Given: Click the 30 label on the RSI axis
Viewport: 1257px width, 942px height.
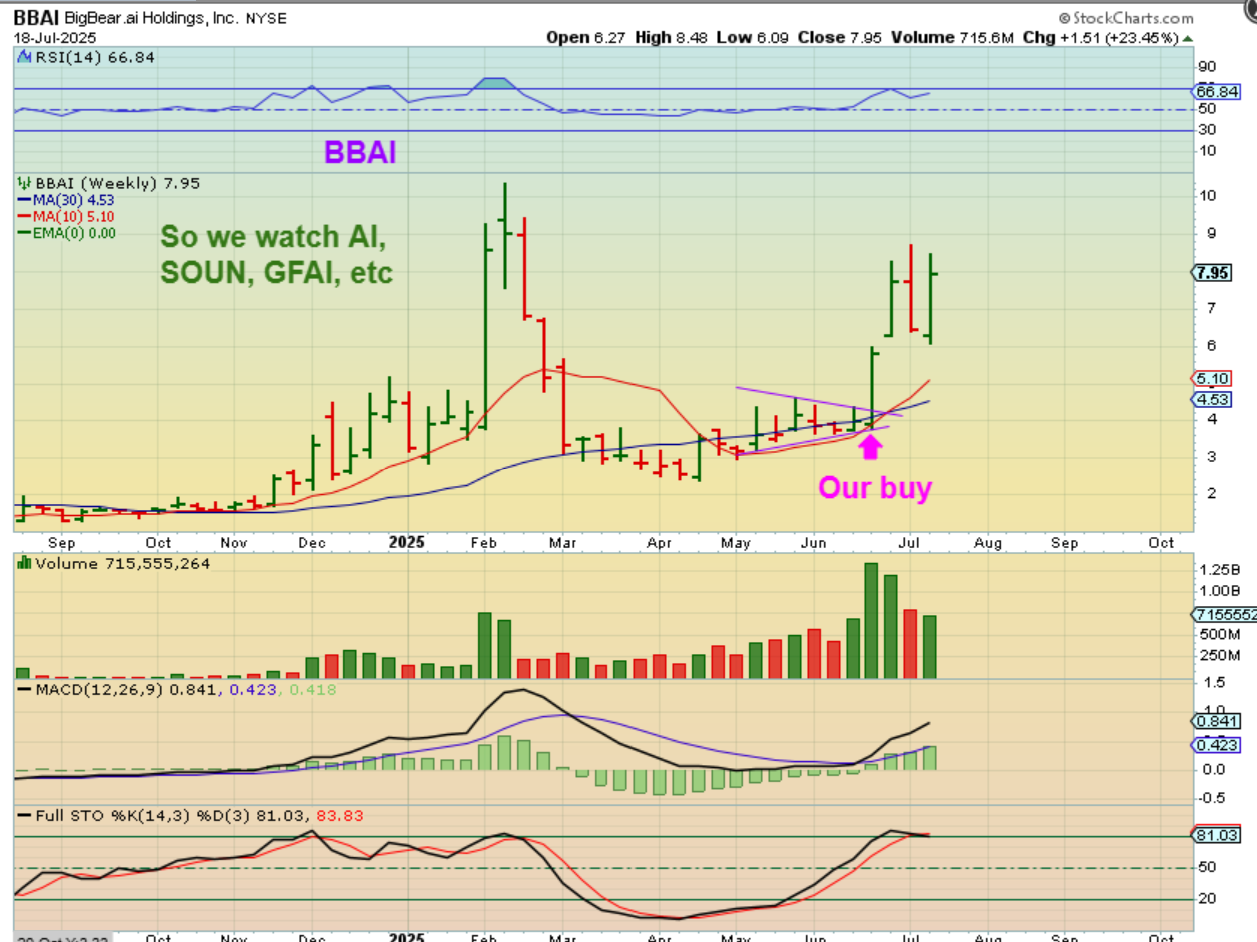Looking at the screenshot, I should click(1208, 130).
